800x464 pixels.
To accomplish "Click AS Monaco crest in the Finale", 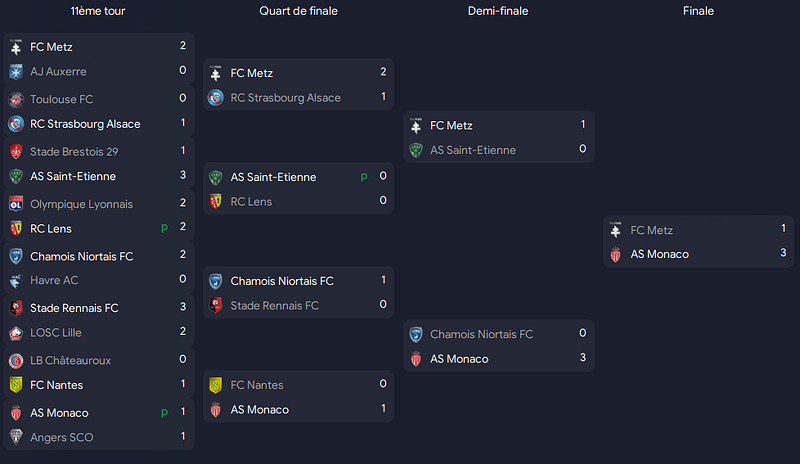I will point(616,254).
